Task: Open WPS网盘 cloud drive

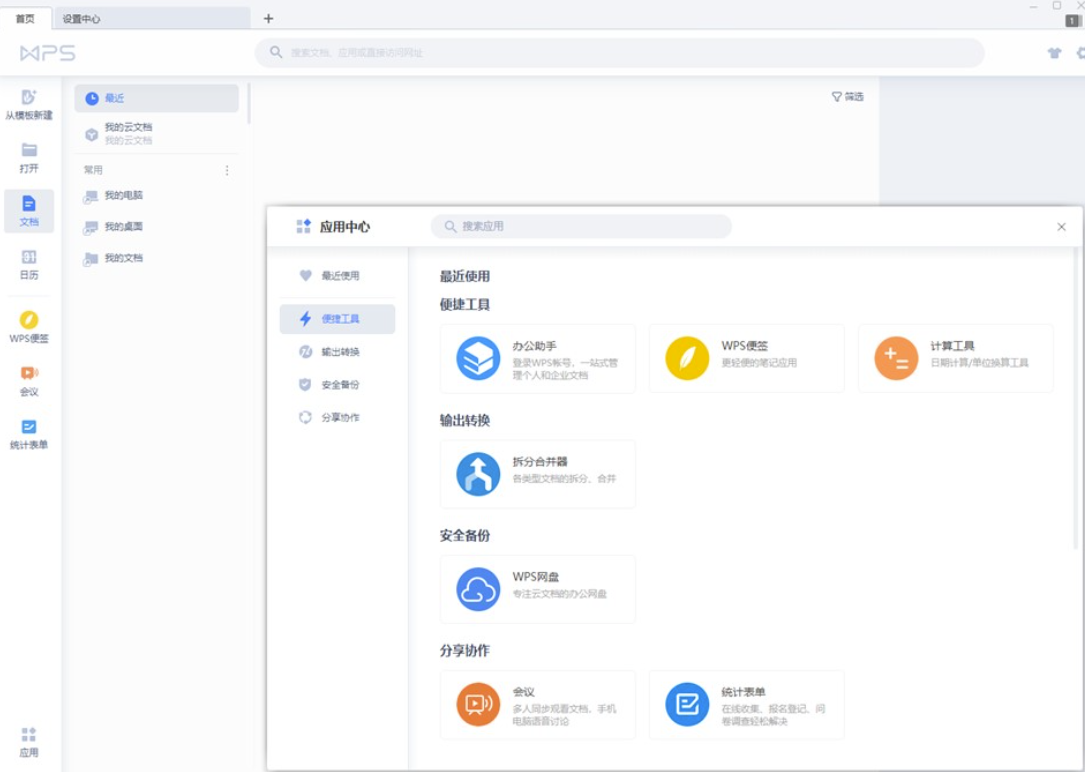Action: tap(538, 588)
